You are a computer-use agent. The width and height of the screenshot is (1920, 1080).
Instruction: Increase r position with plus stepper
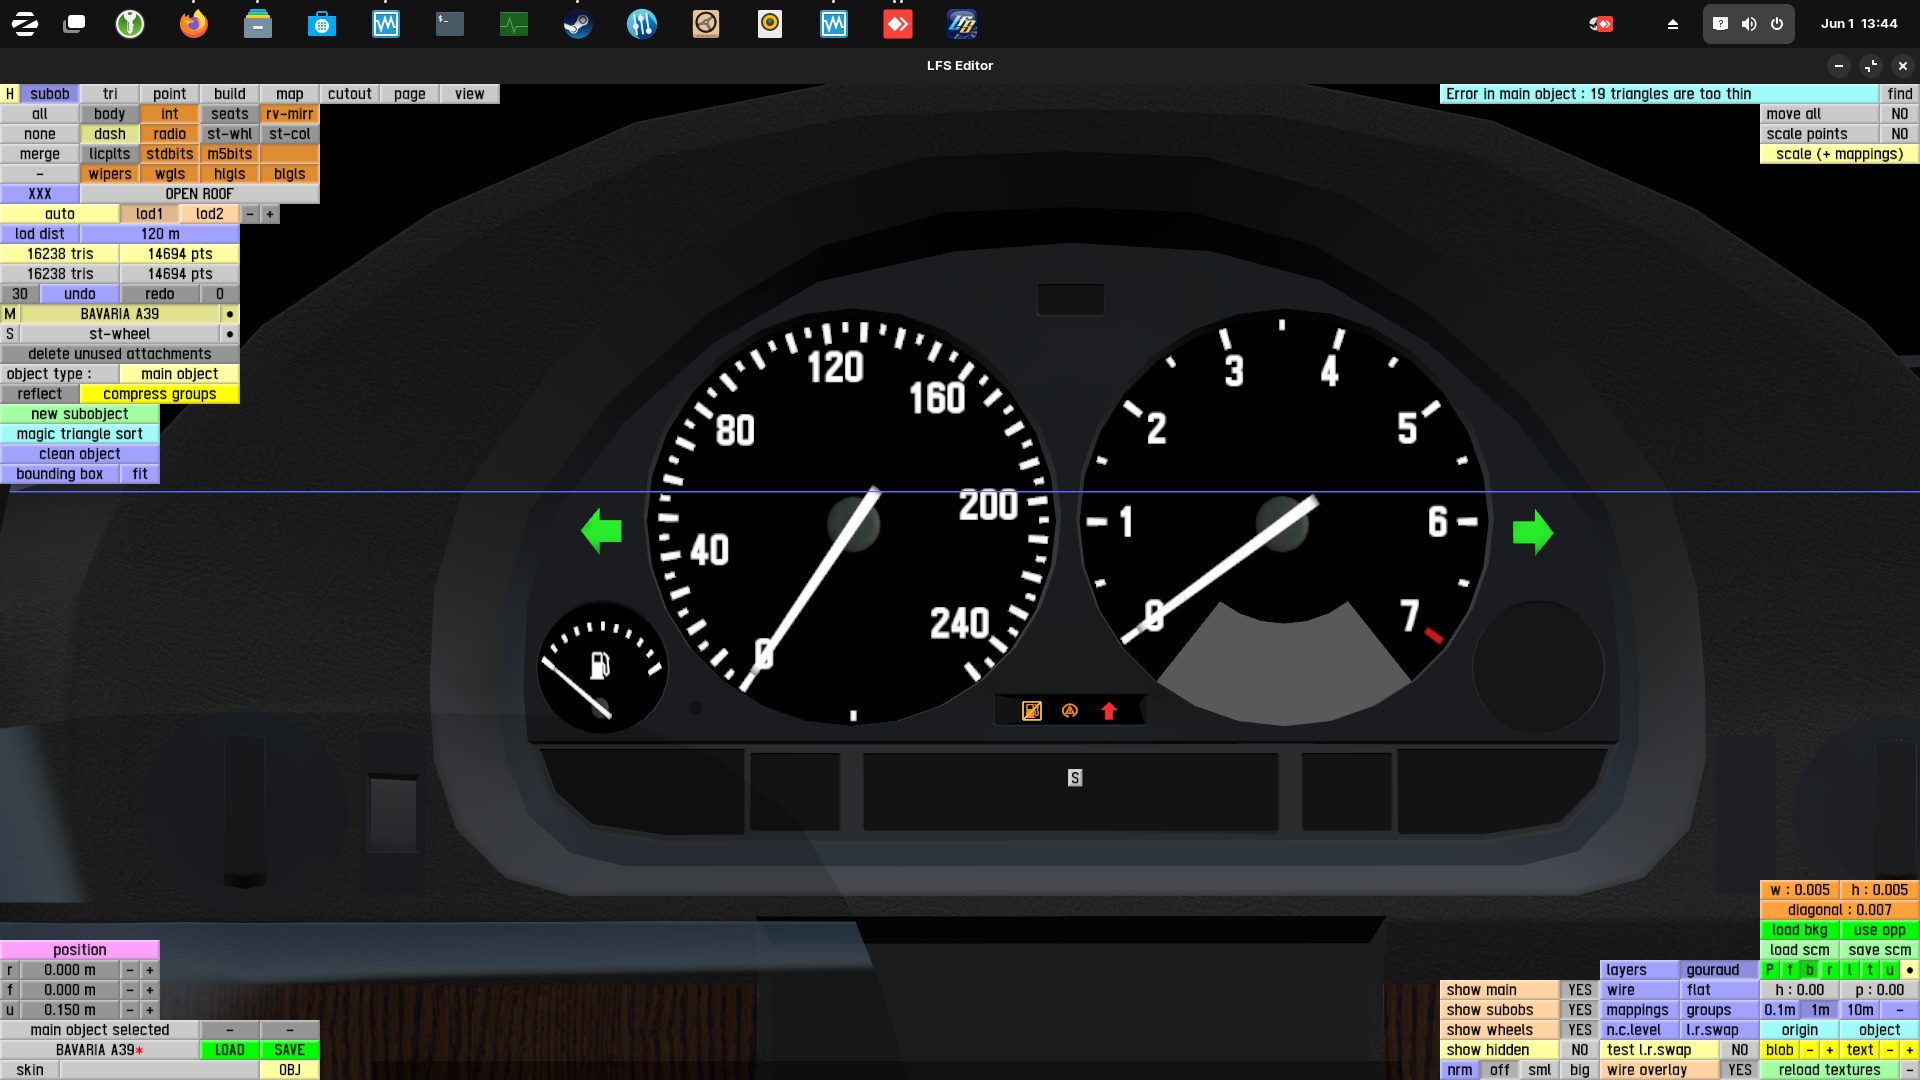pos(150,970)
